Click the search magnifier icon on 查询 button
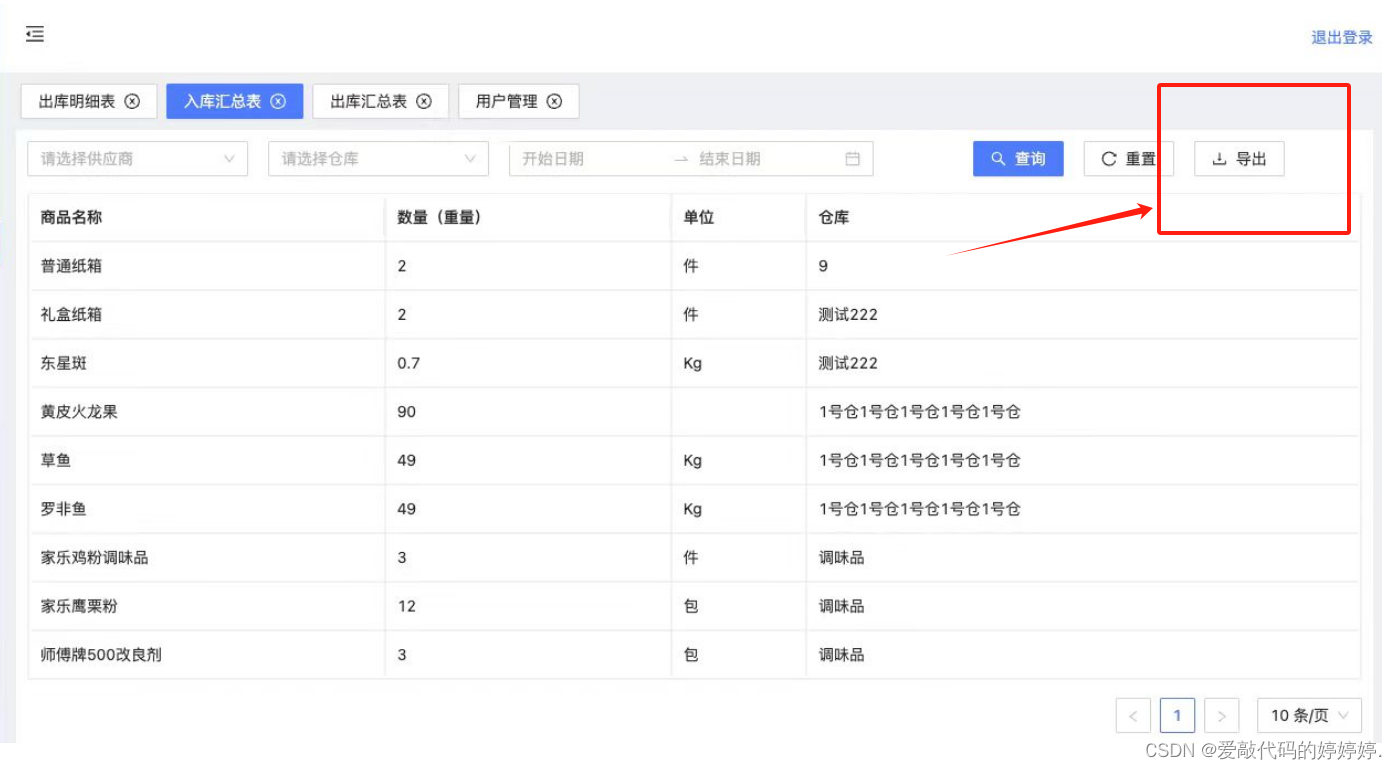 pyautogui.click(x=996, y=158)
